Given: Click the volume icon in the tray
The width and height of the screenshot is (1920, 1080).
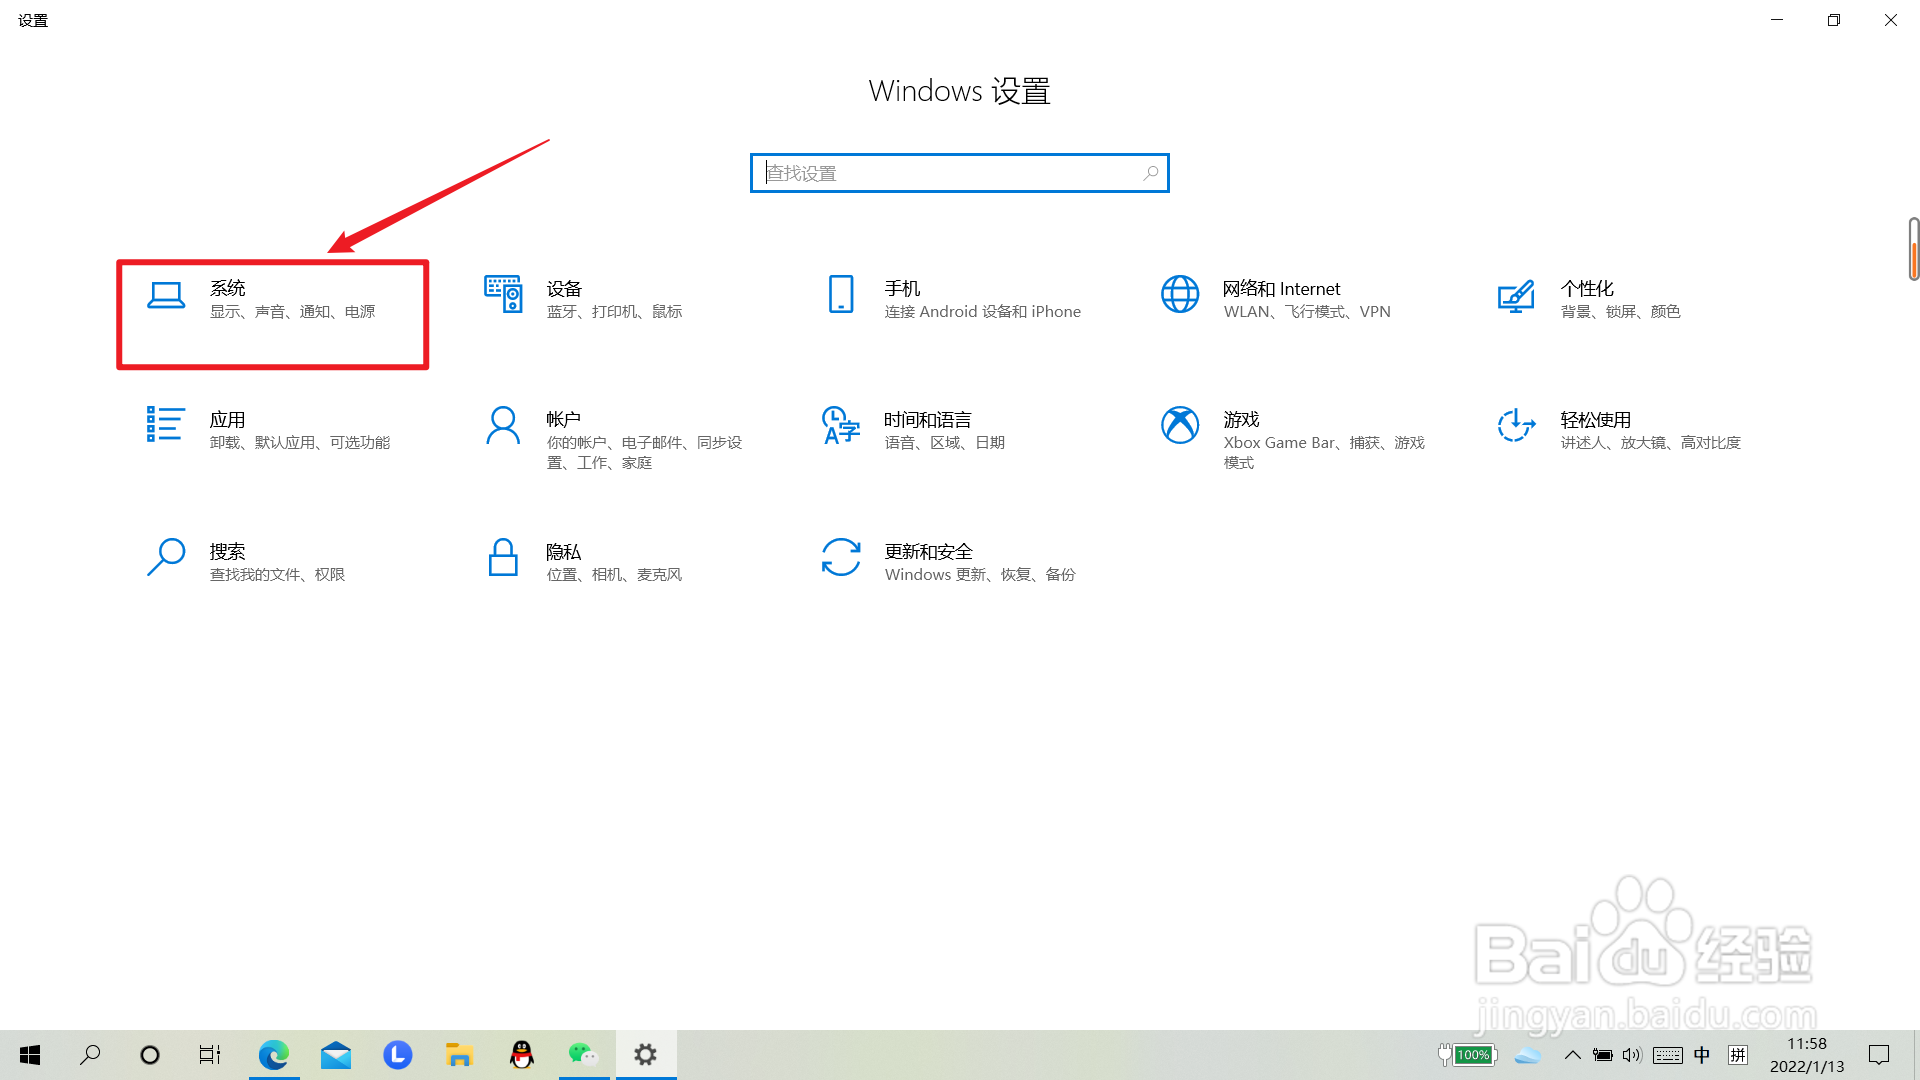Looking at the screenshot, I should pos(1633,1054).
